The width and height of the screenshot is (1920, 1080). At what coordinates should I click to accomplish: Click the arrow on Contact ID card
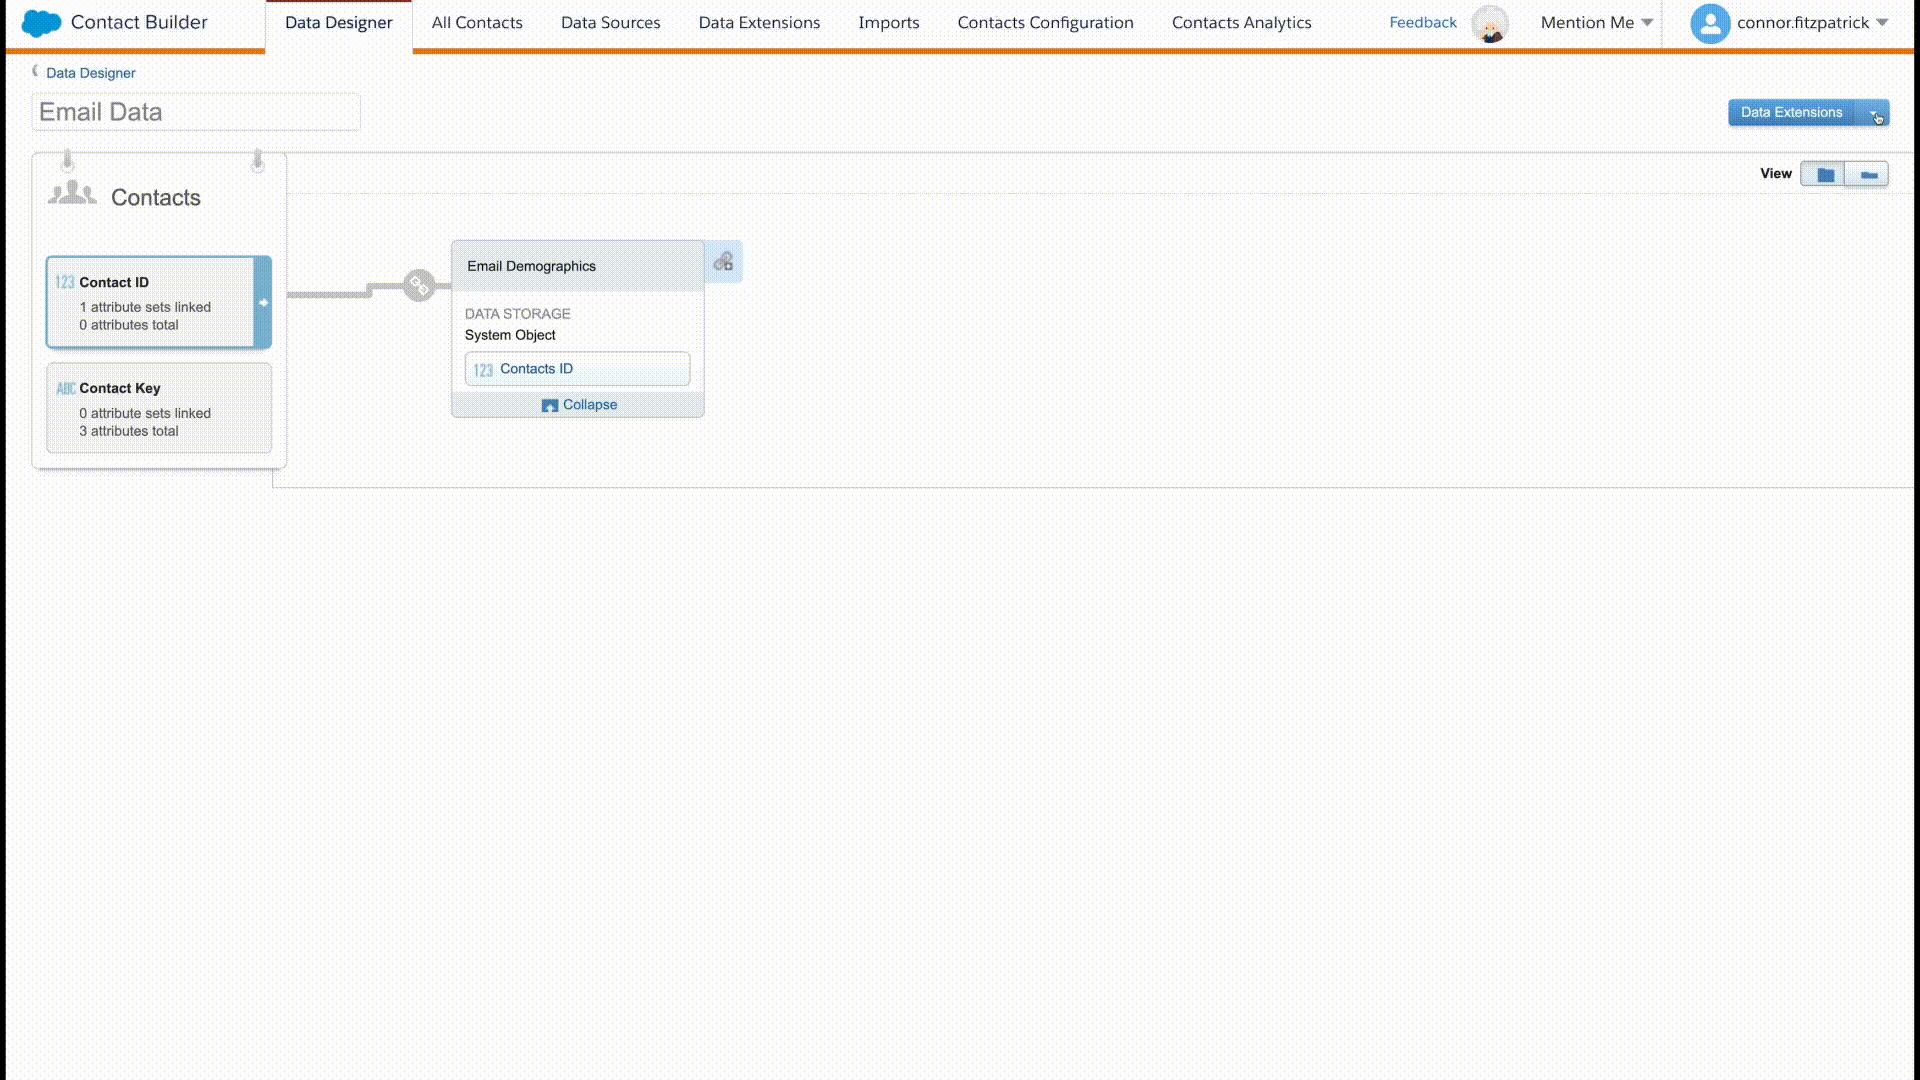263,302
